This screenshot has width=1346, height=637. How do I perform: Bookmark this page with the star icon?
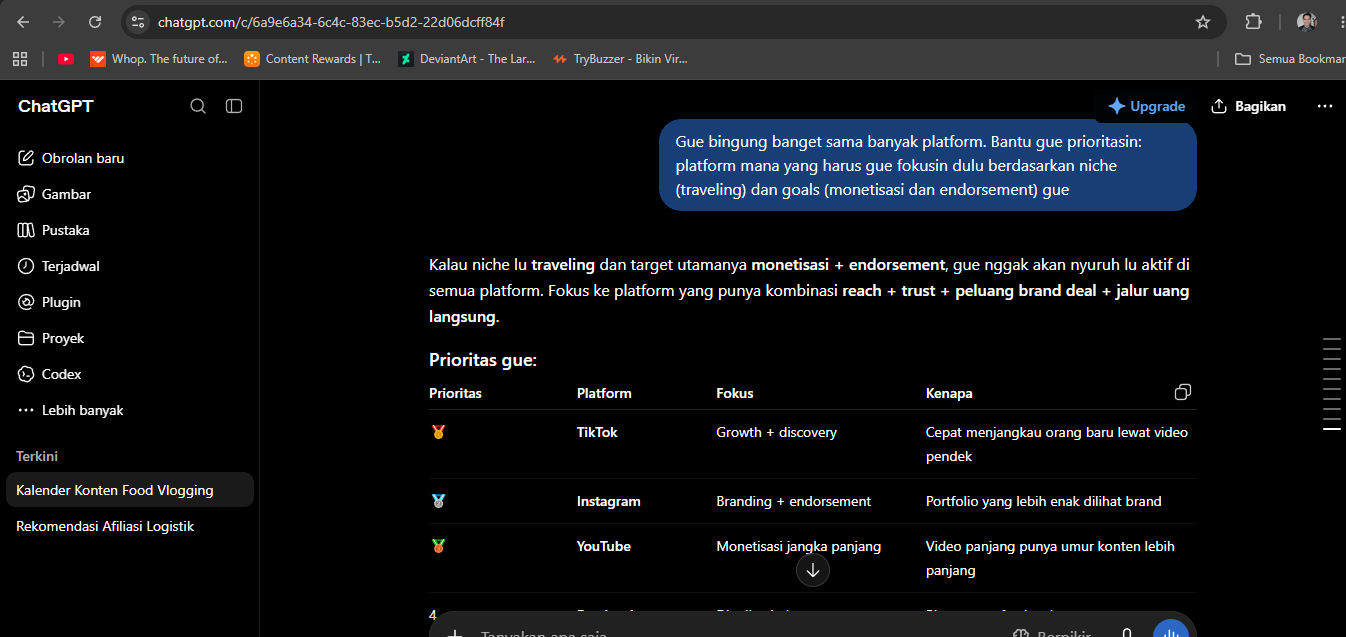[1203, 22]
